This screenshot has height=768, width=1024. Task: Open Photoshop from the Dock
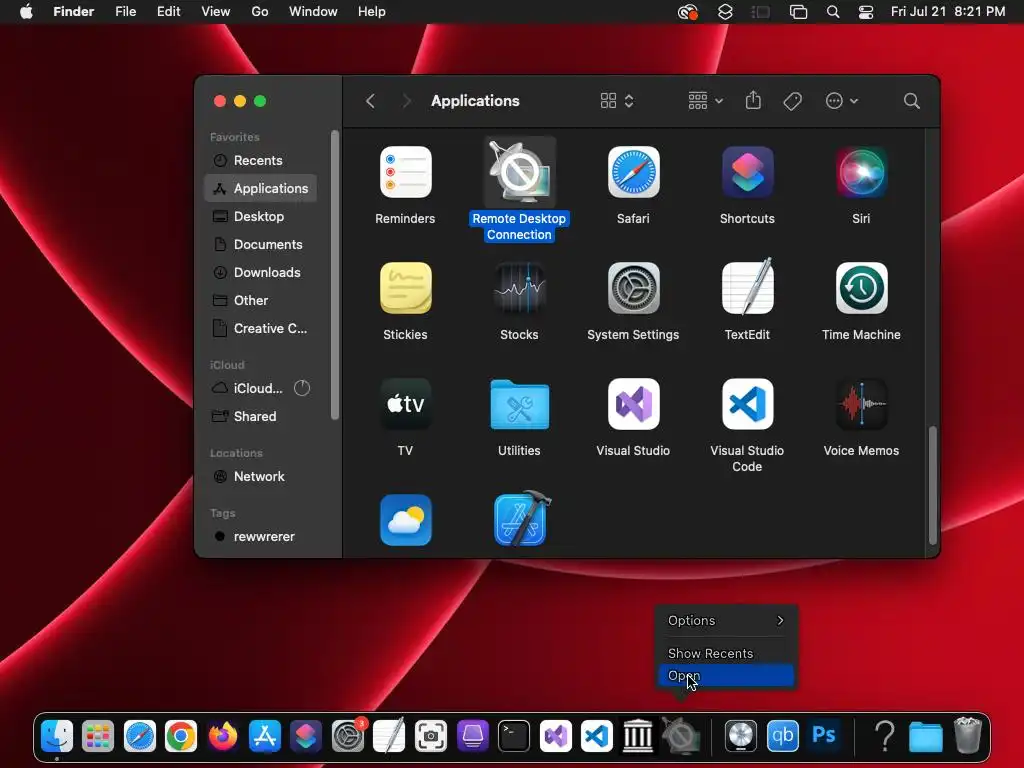(x=824, y=736)
